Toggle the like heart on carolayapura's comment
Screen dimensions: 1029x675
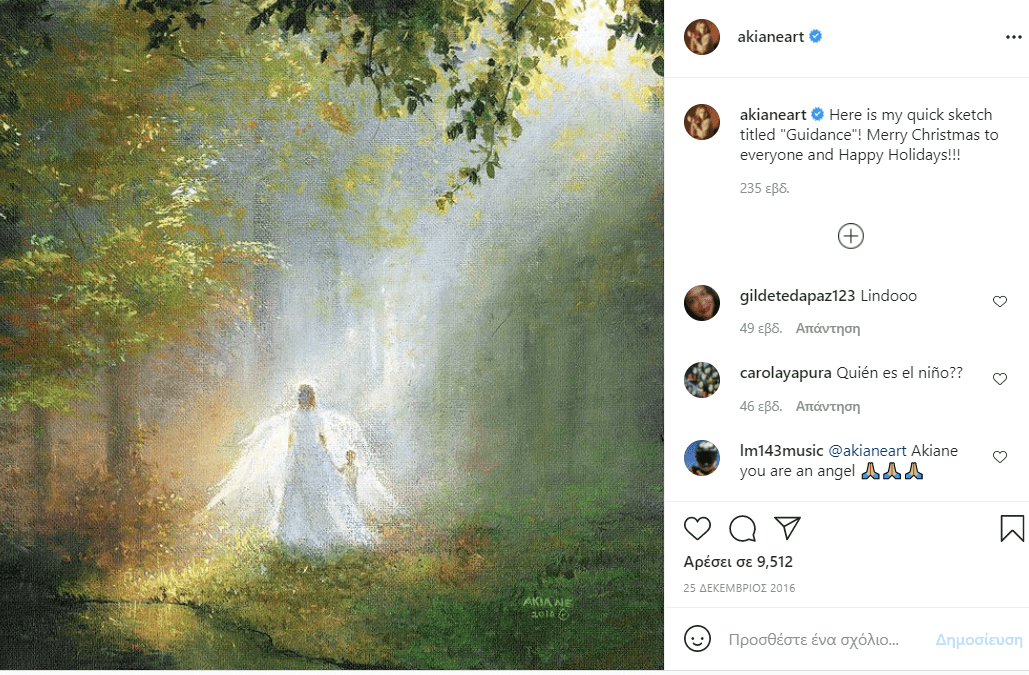point(1000,378)
